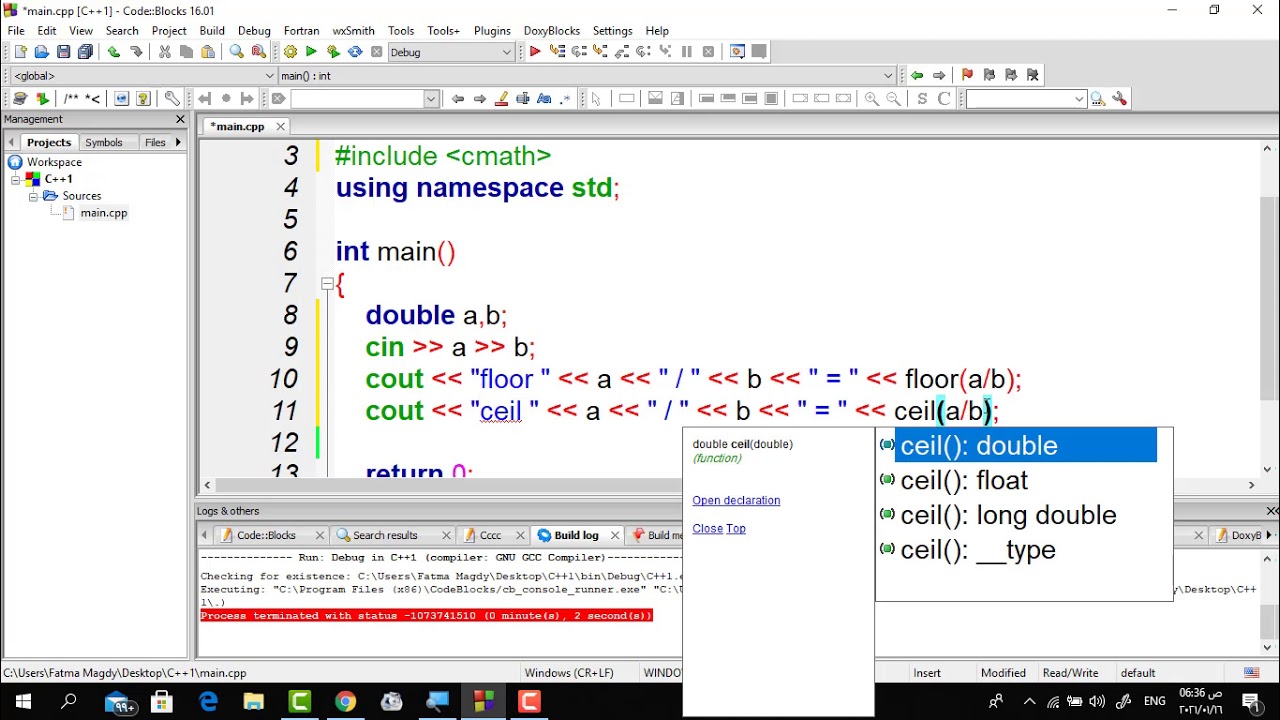Click the Rebuild icon

(x=355, y=52)
